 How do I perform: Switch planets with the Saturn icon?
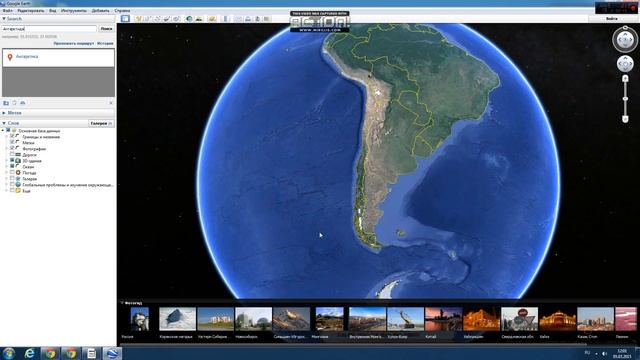pyautogui.click(x=212, y=18)
